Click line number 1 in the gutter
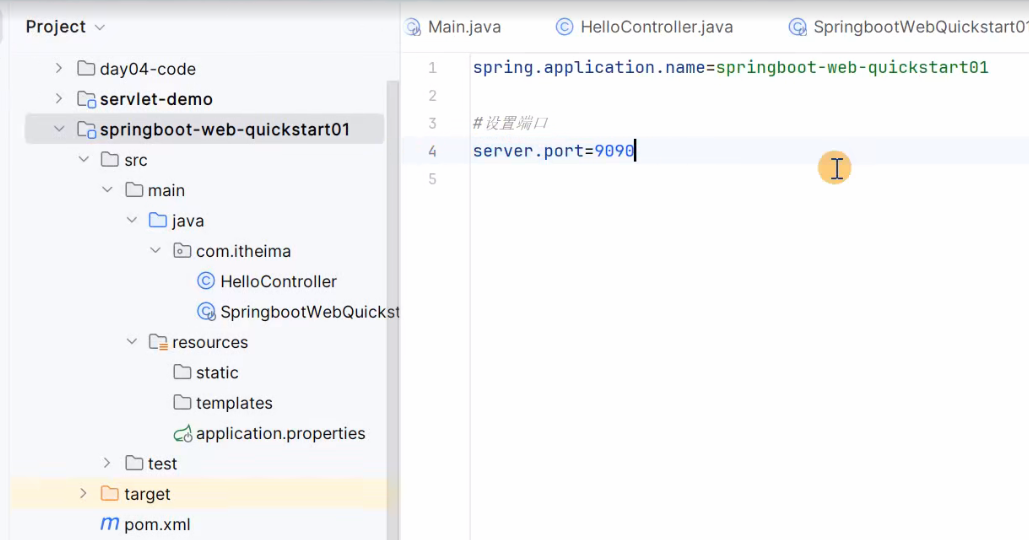Image resolution: width=1029 pixels, height=540 pixels. tap(432, 68)
